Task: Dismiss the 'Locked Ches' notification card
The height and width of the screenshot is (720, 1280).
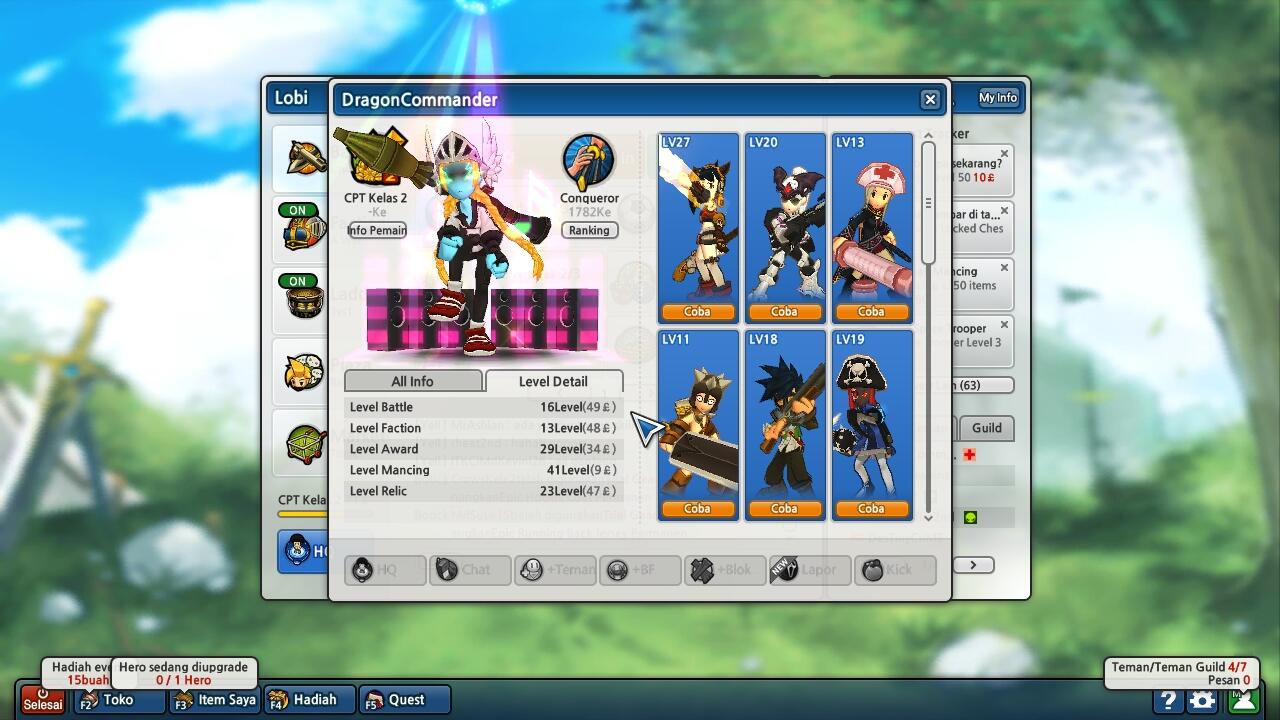Action: [x=1005, y=212]
